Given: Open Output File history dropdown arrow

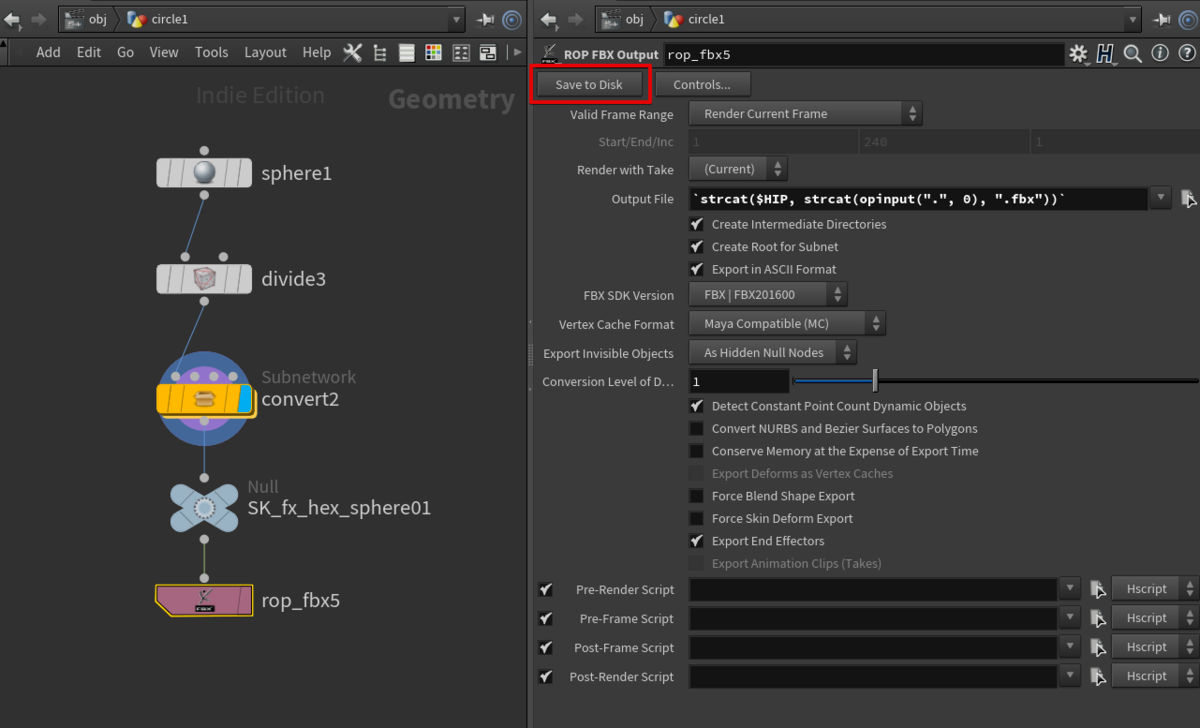Looking at the screenshot, I should coord(1160,198).
